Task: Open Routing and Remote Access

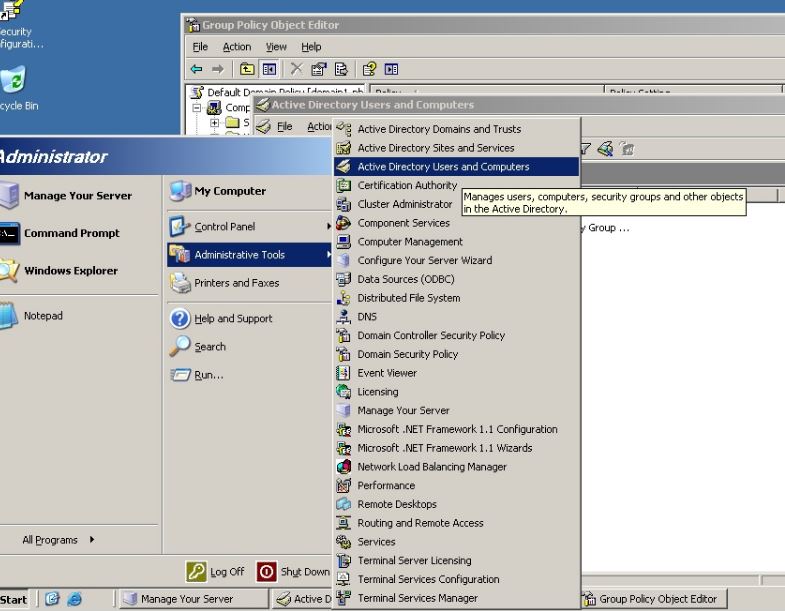Action: 457,523
